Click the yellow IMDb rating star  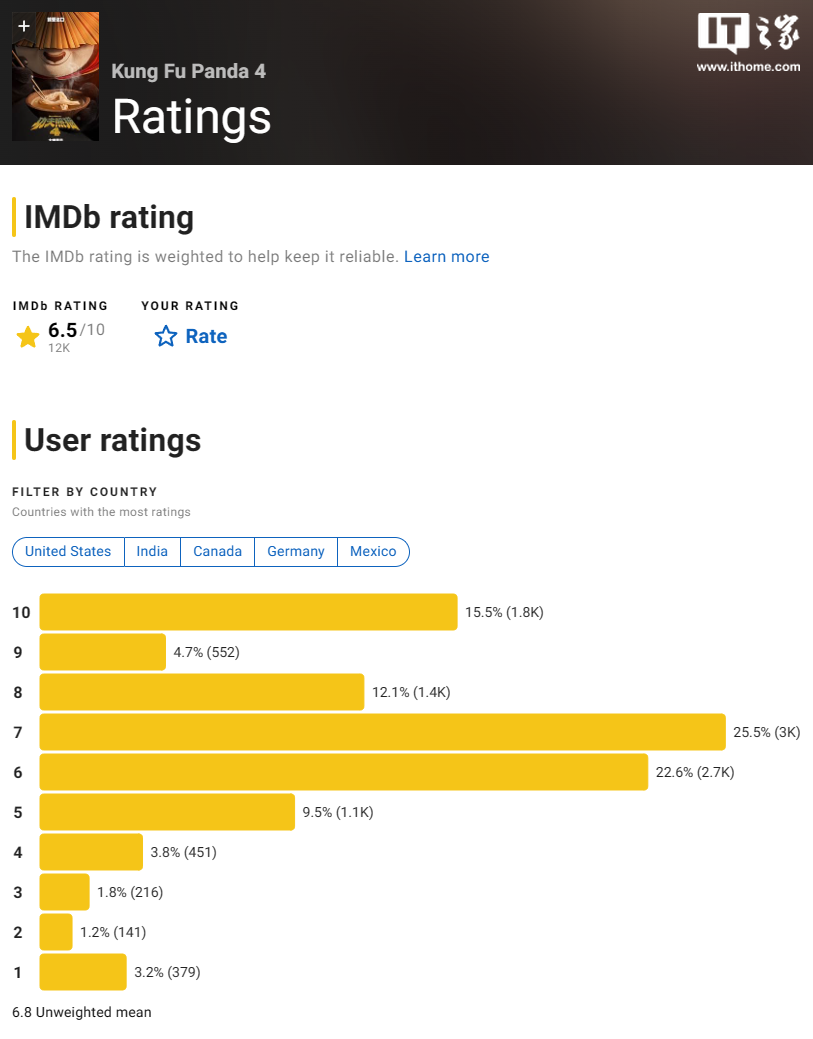point(28,337)
